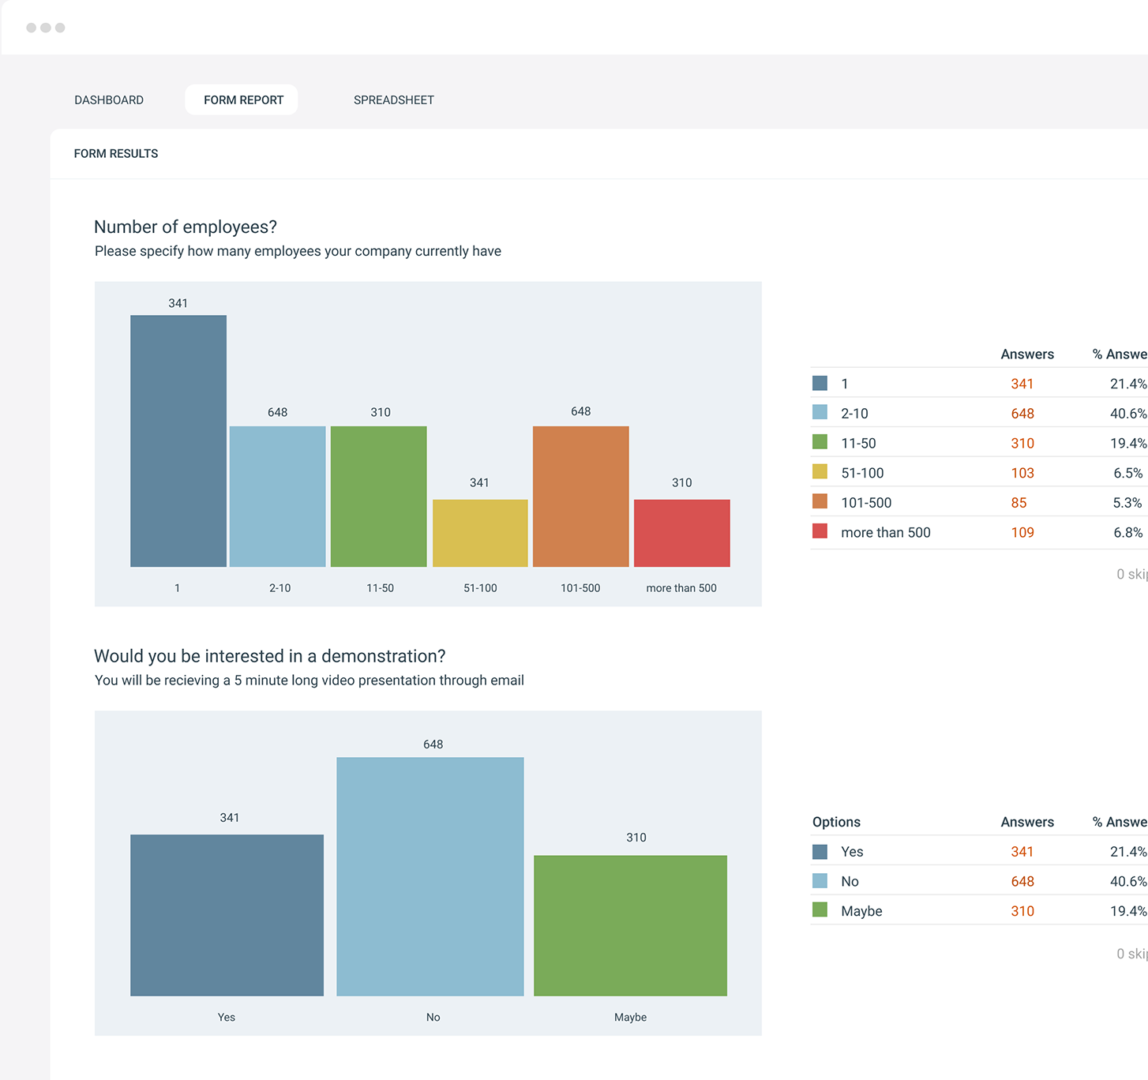
Task: Select the Maybe row in the table
Action: click(900, 911)
